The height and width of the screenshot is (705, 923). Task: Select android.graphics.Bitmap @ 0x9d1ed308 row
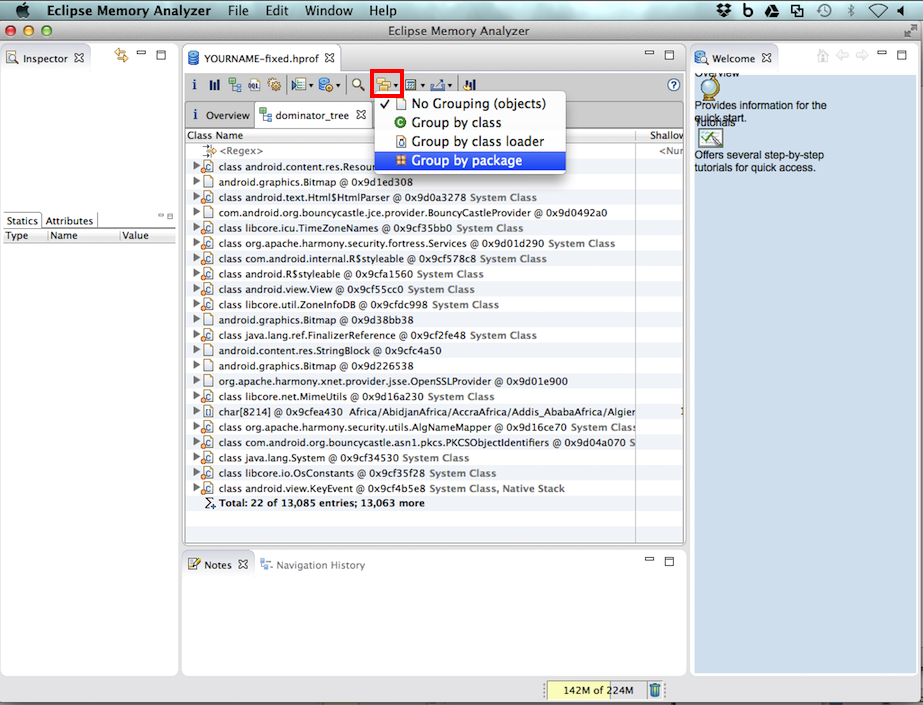click(316, 182)
